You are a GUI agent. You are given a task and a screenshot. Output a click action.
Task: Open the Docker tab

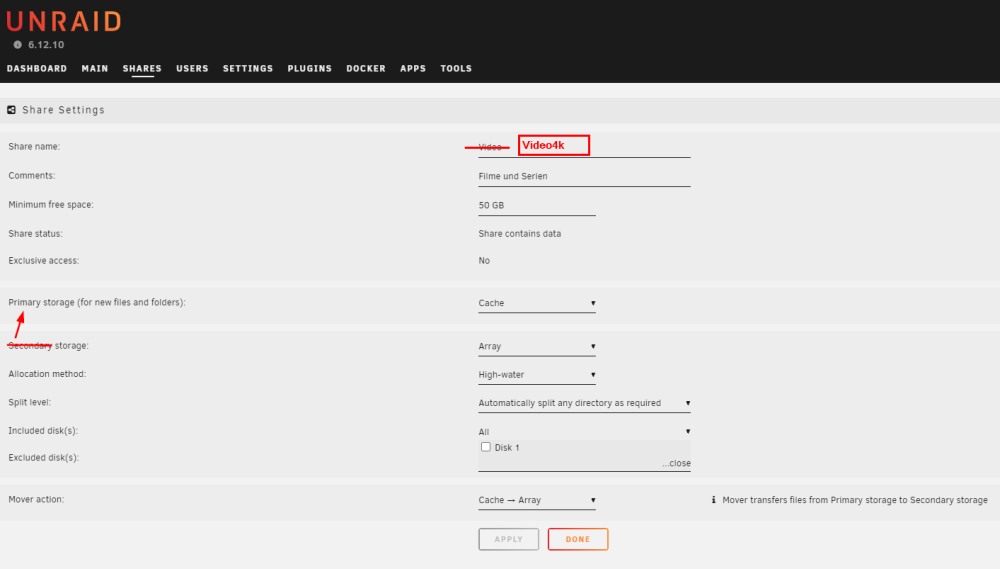366,68
